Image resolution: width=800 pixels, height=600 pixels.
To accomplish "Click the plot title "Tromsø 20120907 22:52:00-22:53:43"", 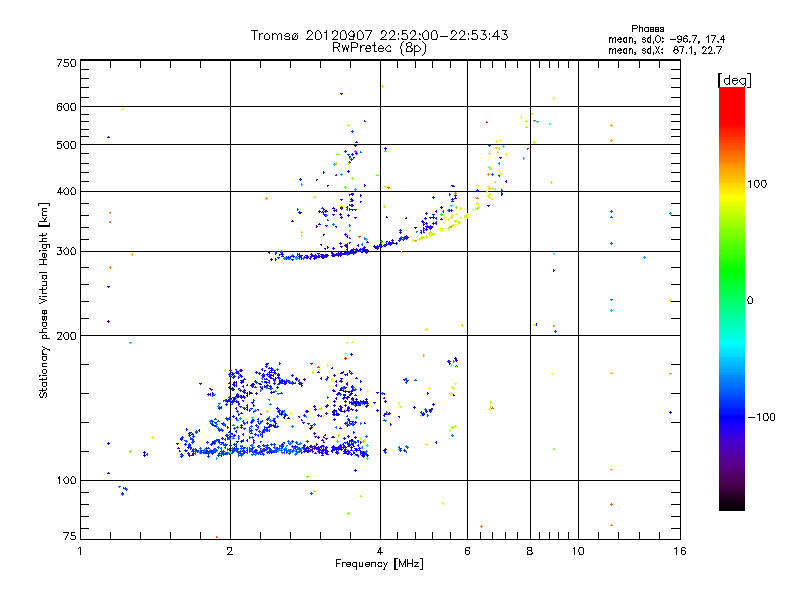I will pos(379,35).
